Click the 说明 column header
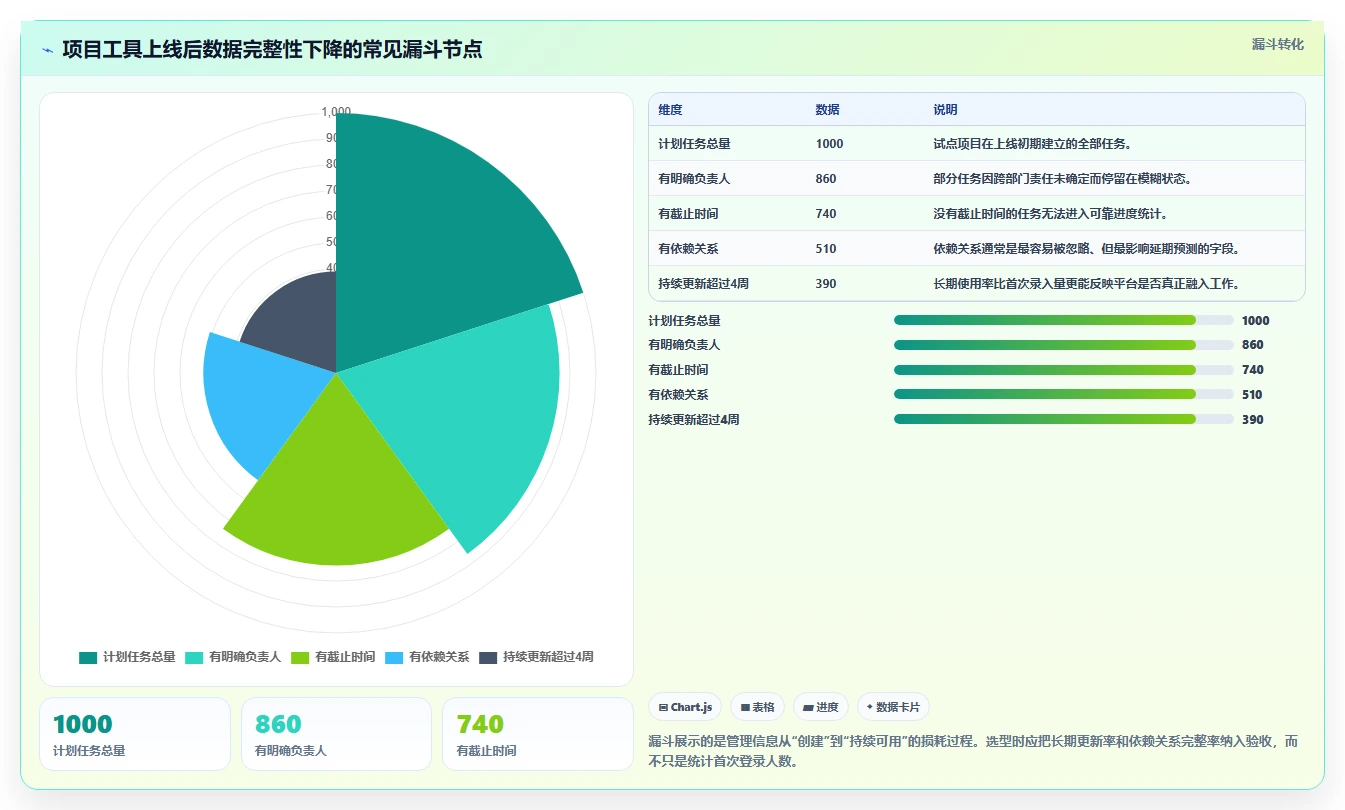 [x=946, y=110]
